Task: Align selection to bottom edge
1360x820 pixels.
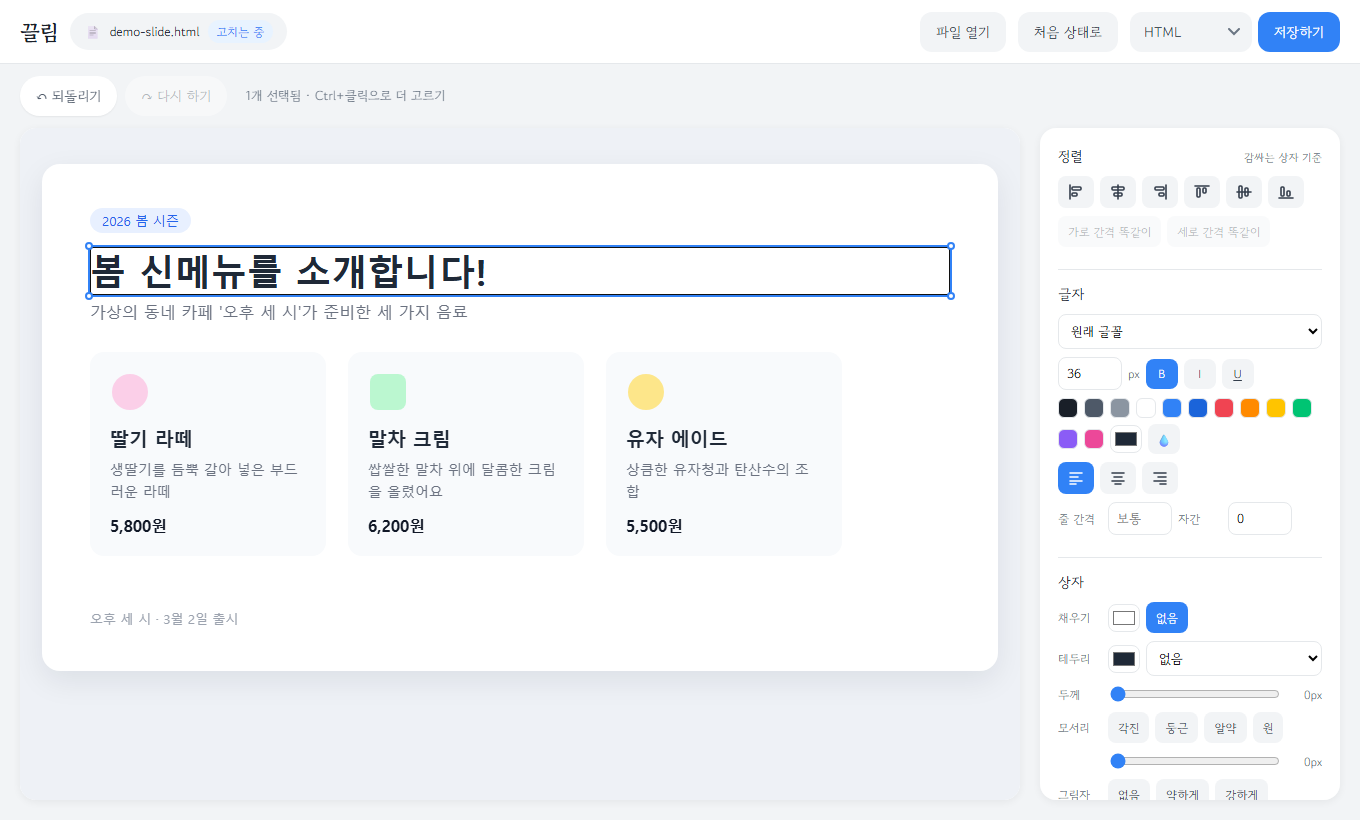Action: [1286, 191]
